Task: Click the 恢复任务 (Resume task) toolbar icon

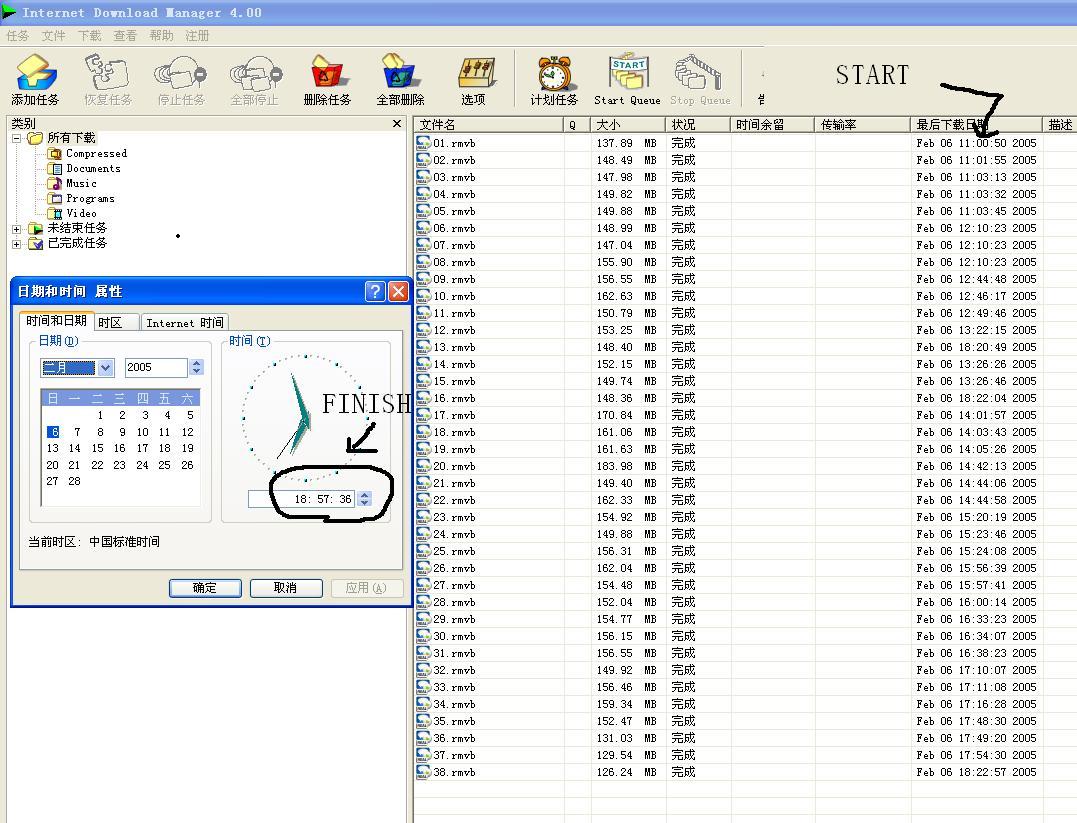Action: coord(108,80)
